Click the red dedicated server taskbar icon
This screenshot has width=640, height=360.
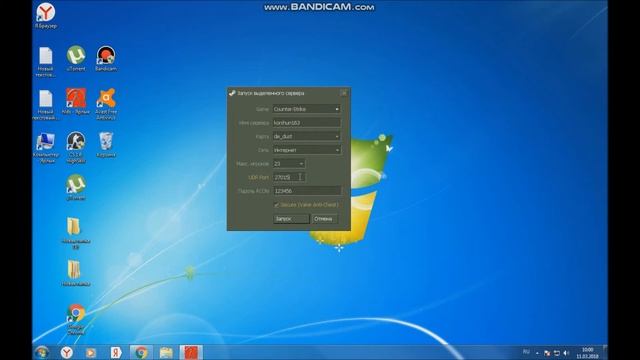tap(191, 352)
